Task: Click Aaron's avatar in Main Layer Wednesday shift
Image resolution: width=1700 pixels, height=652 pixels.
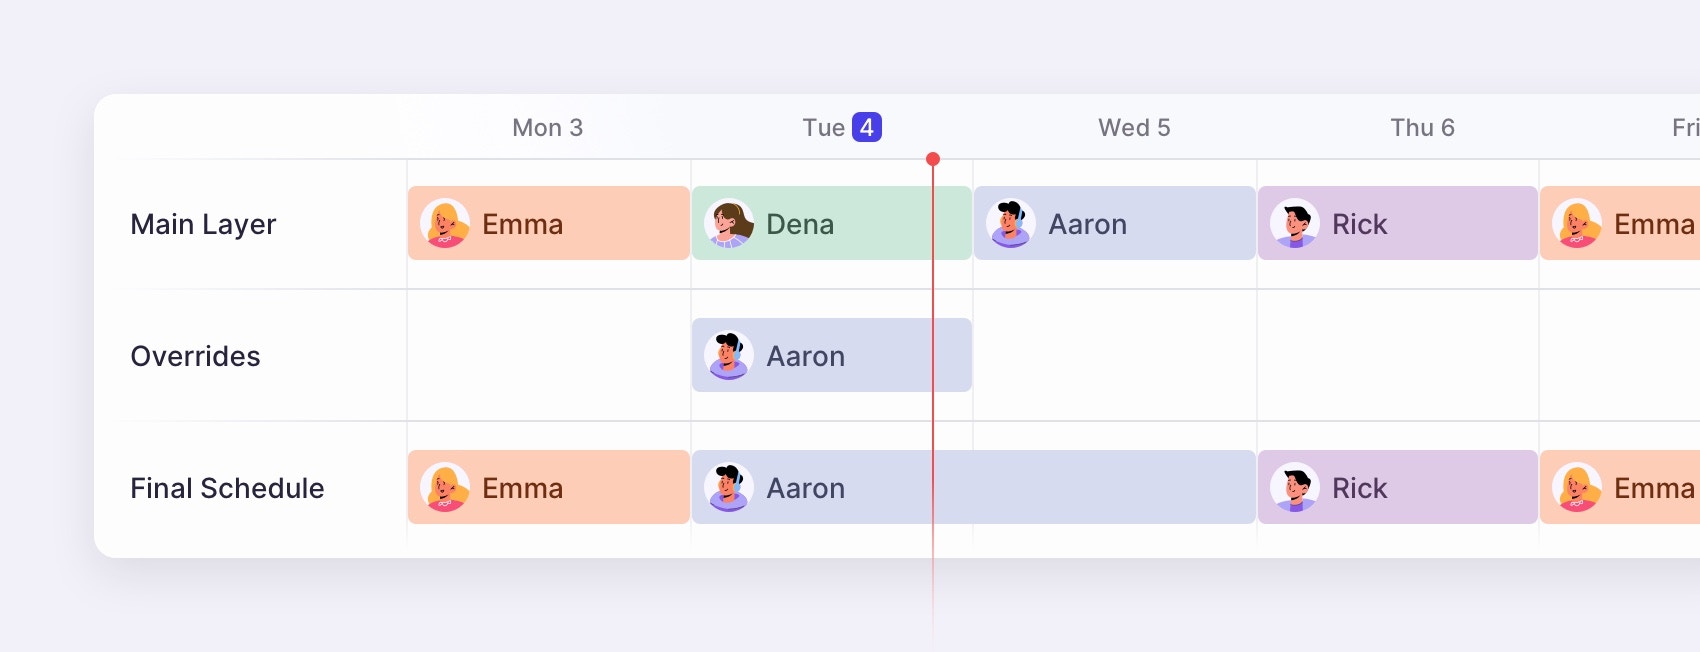Action: point(1011,223)
